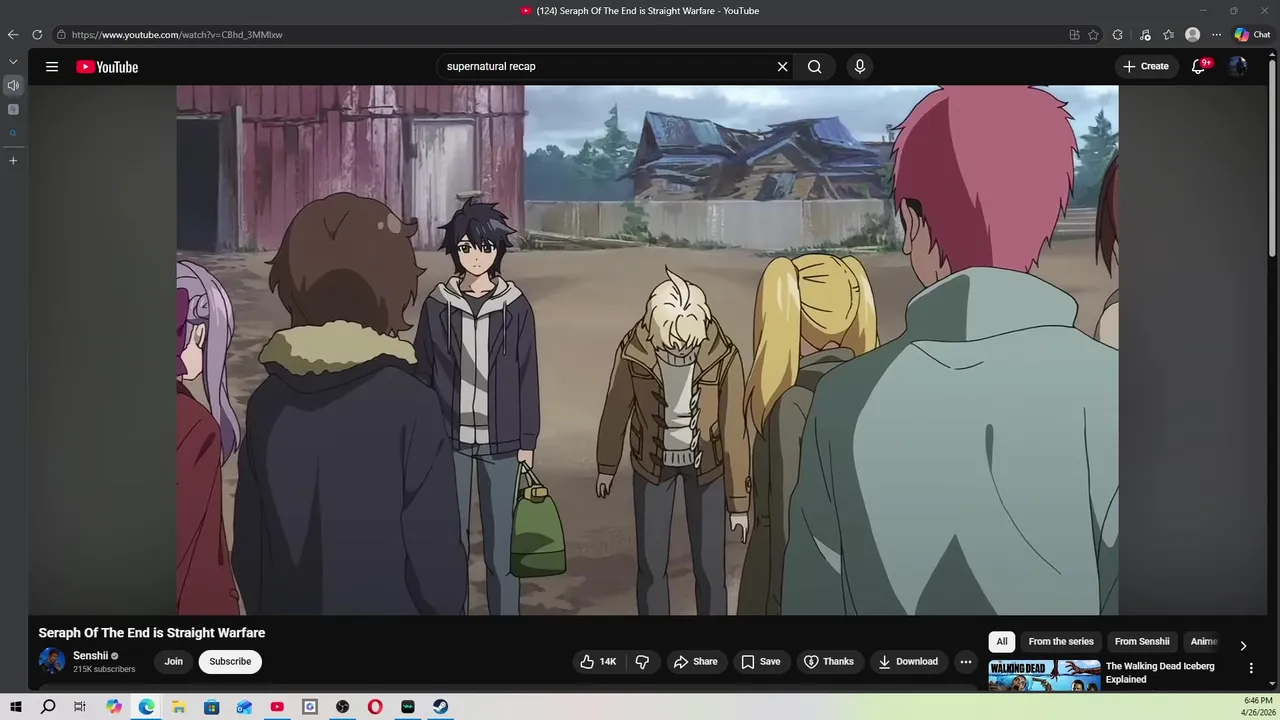Screen dimensions: 1280x720
Task: Show next filter chips with the arrow
Action: [1243, 646]
